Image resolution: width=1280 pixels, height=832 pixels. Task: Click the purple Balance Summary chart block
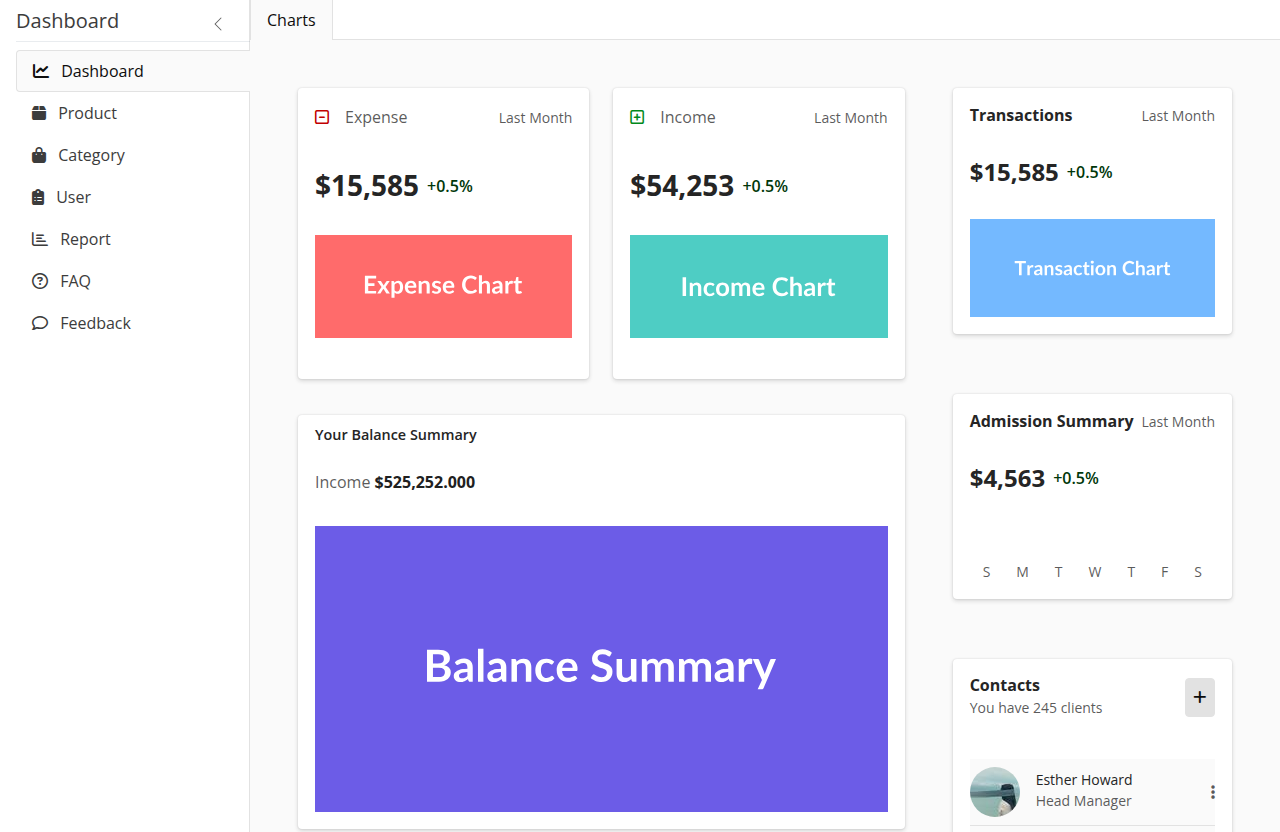[x=601, y=668]
